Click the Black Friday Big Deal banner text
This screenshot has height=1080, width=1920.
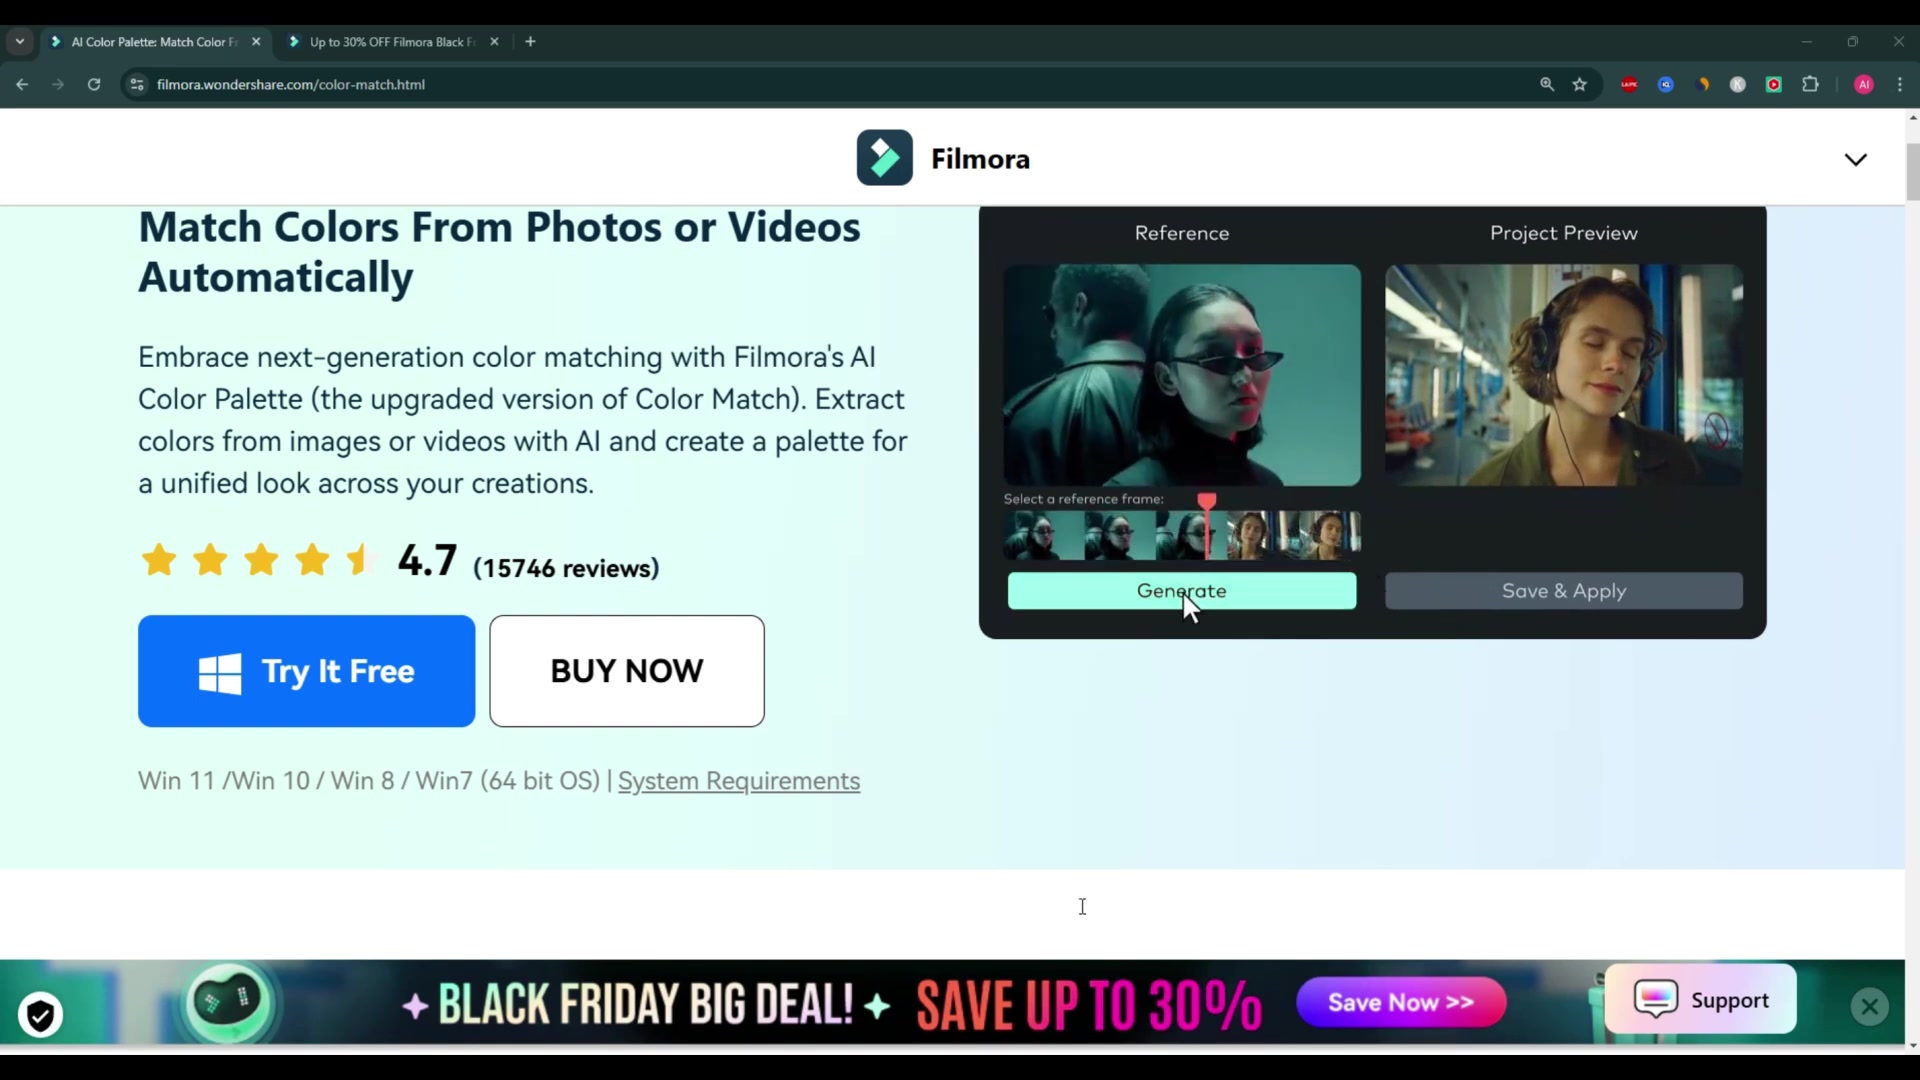(645, 1004)
